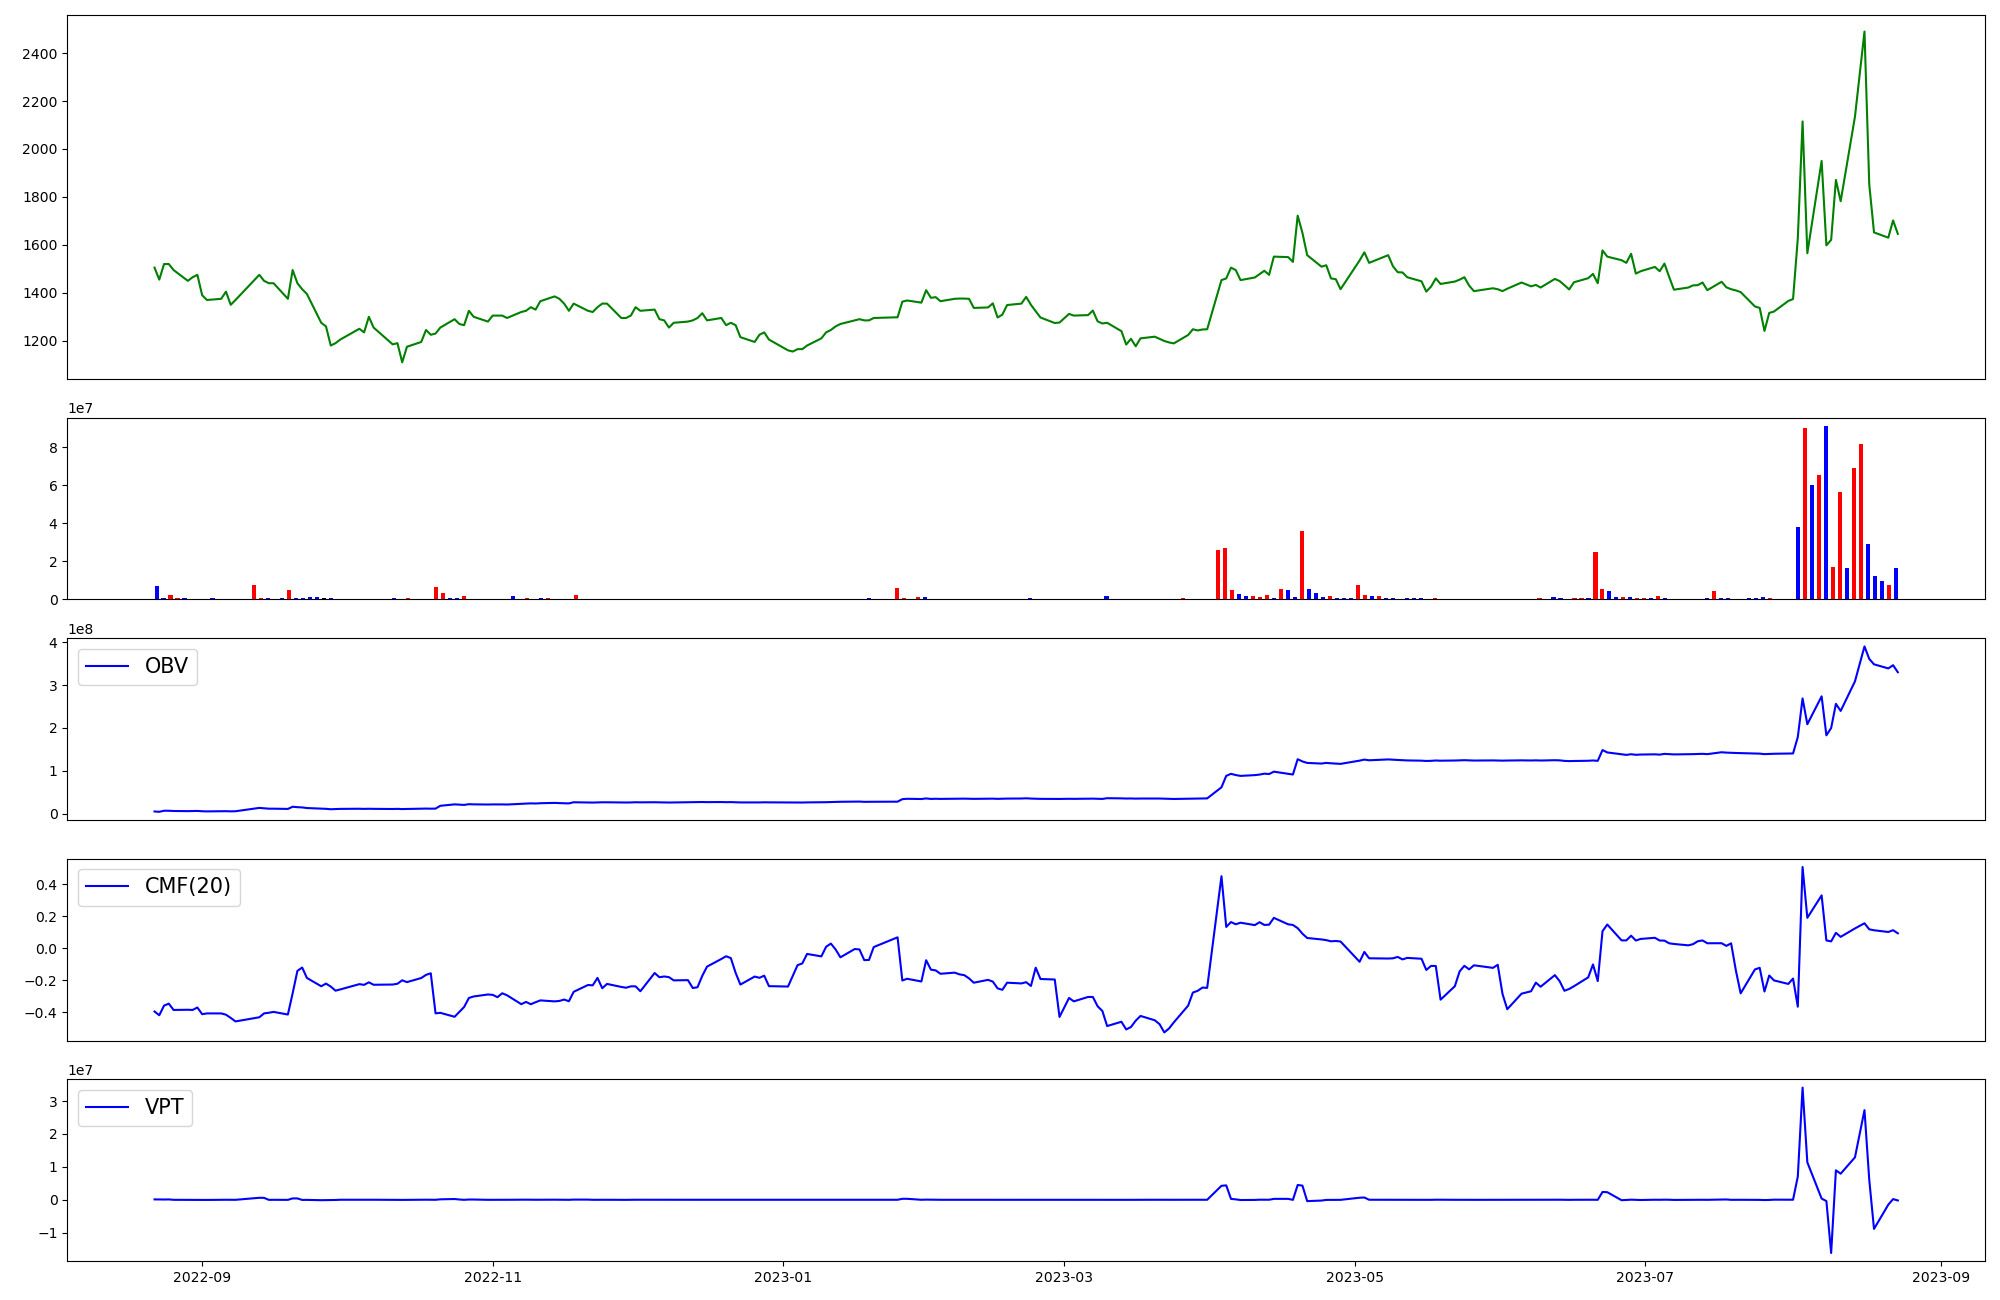Click the 1e8 exponent label above OBV panel
The height and width of the screenshot is (1300, 2000).
80,629
